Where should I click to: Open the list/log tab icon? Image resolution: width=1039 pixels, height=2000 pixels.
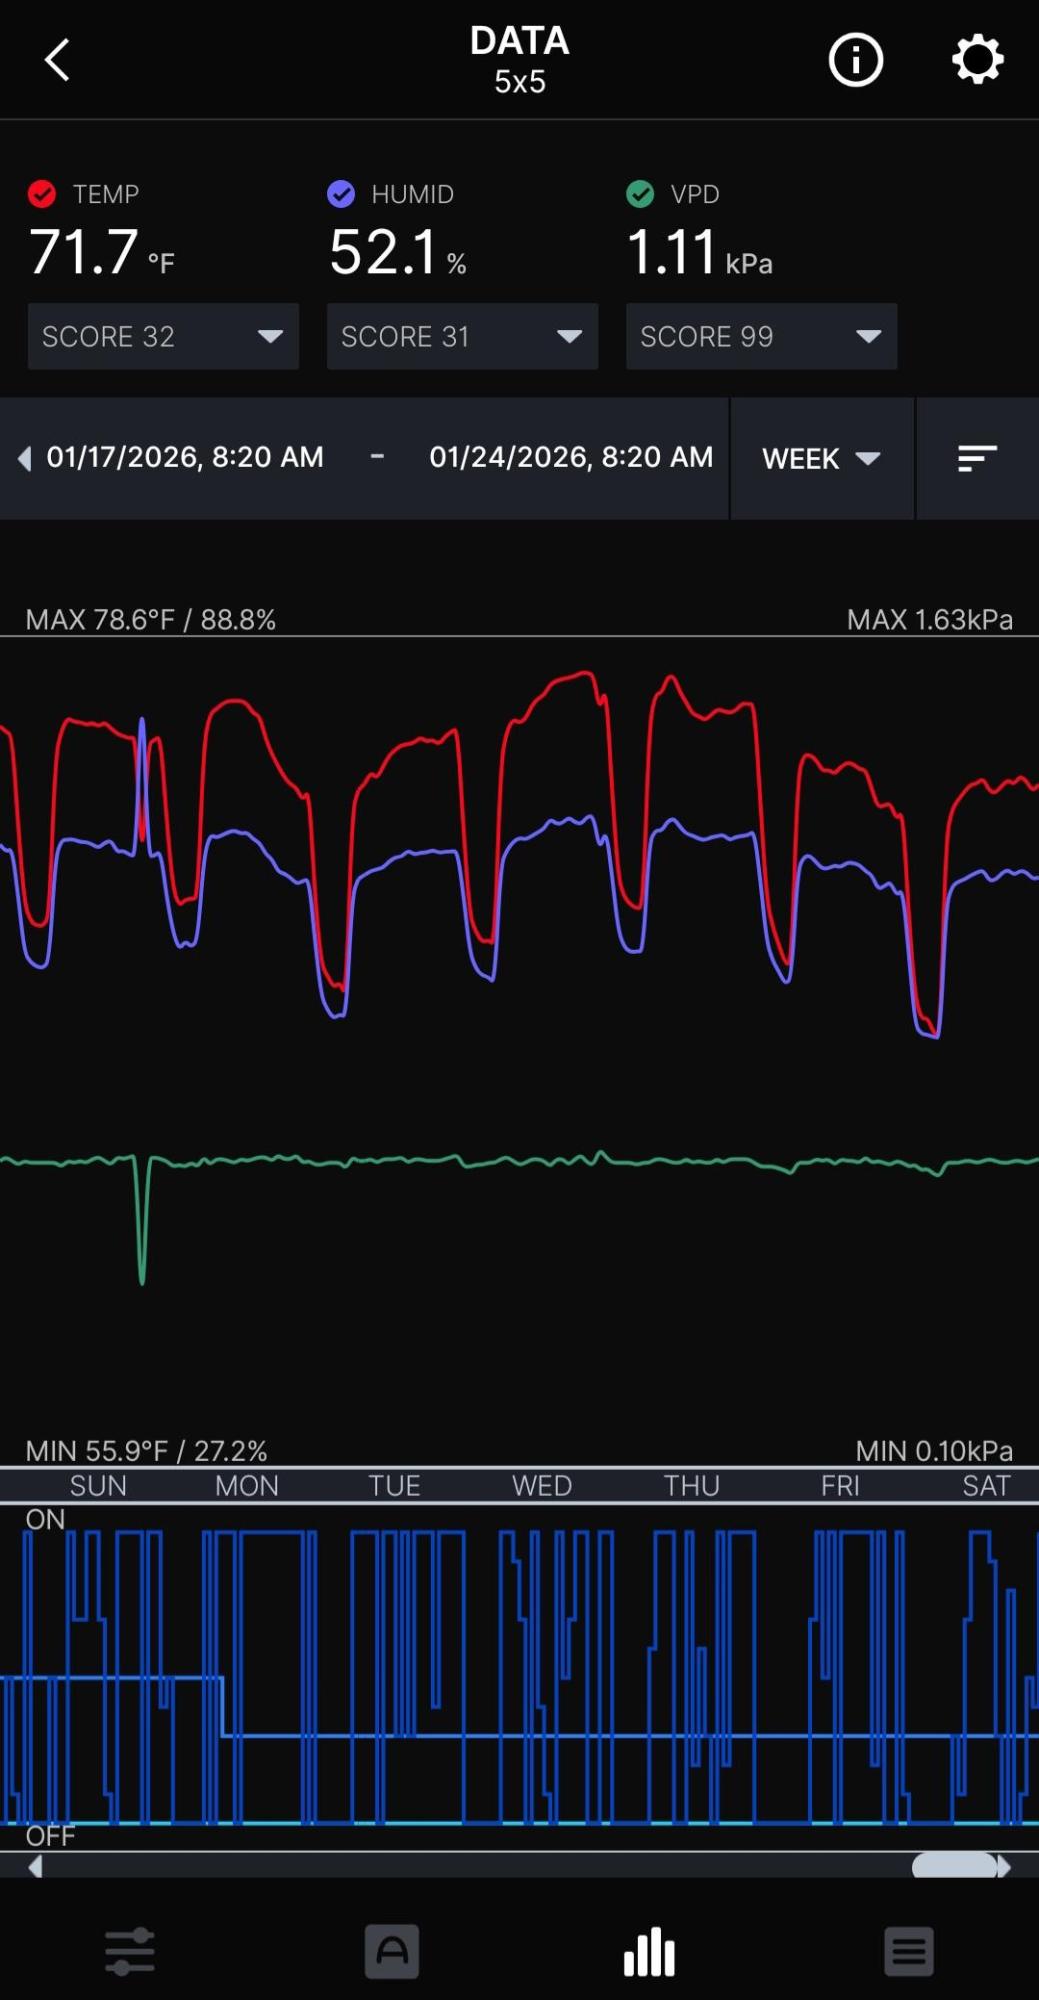908,1951
